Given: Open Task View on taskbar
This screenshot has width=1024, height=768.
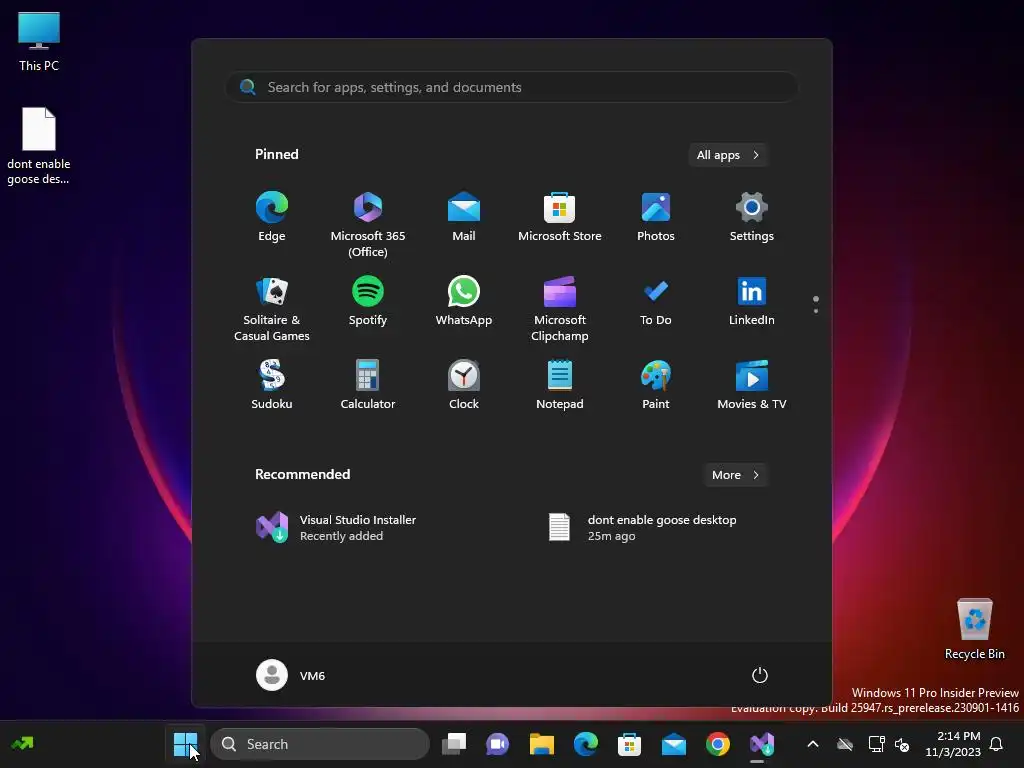Looking at the screenshot, I should (x=454, y=744).
